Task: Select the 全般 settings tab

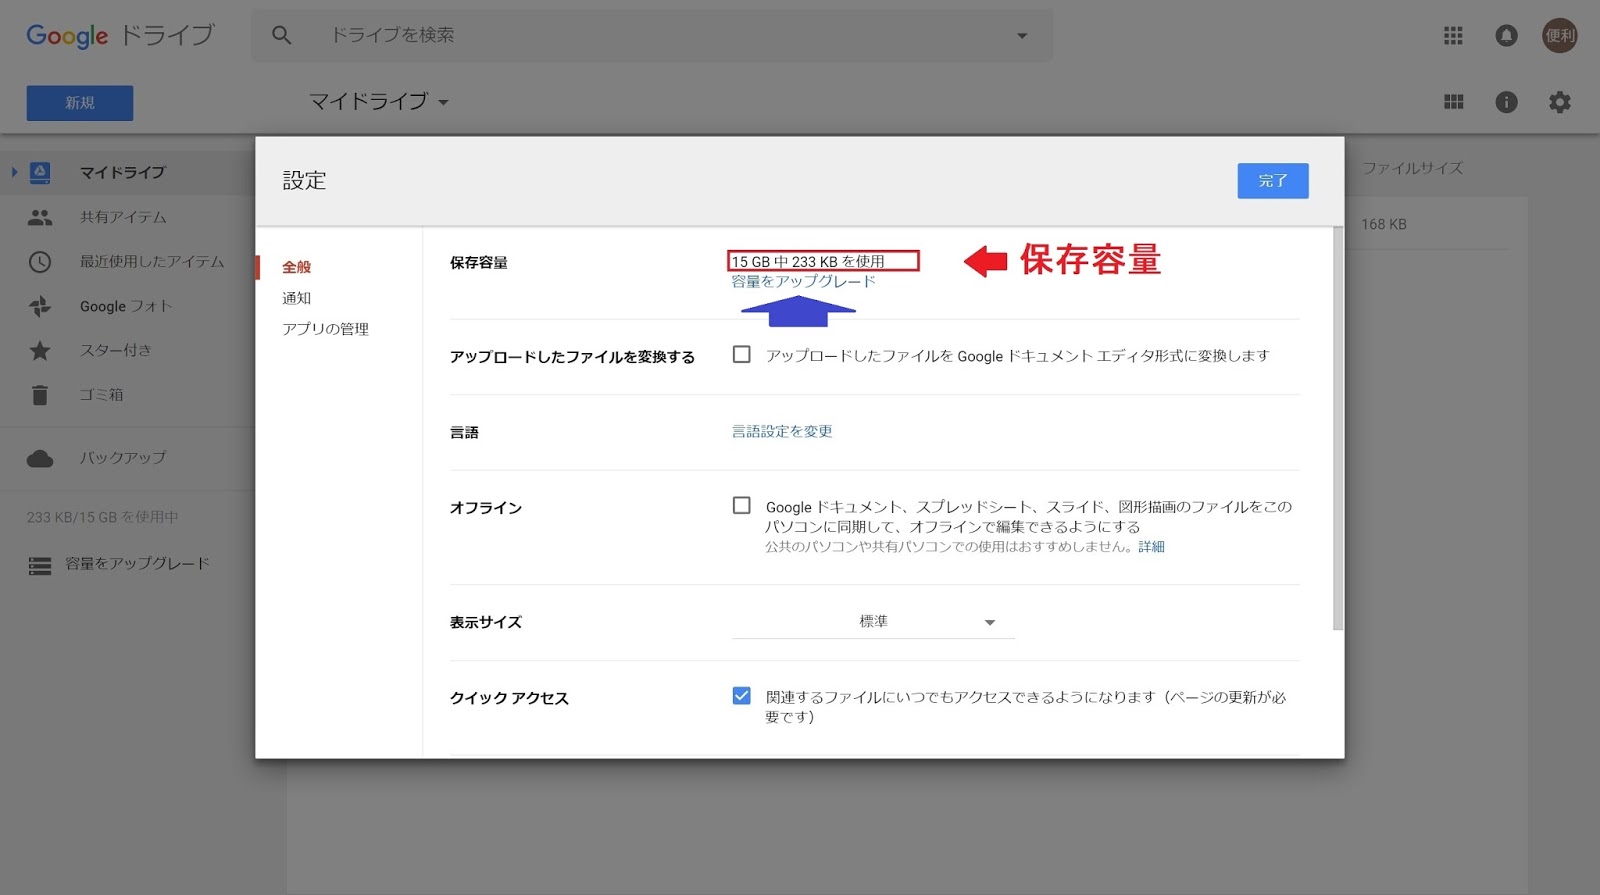Action: pos(297,267)
